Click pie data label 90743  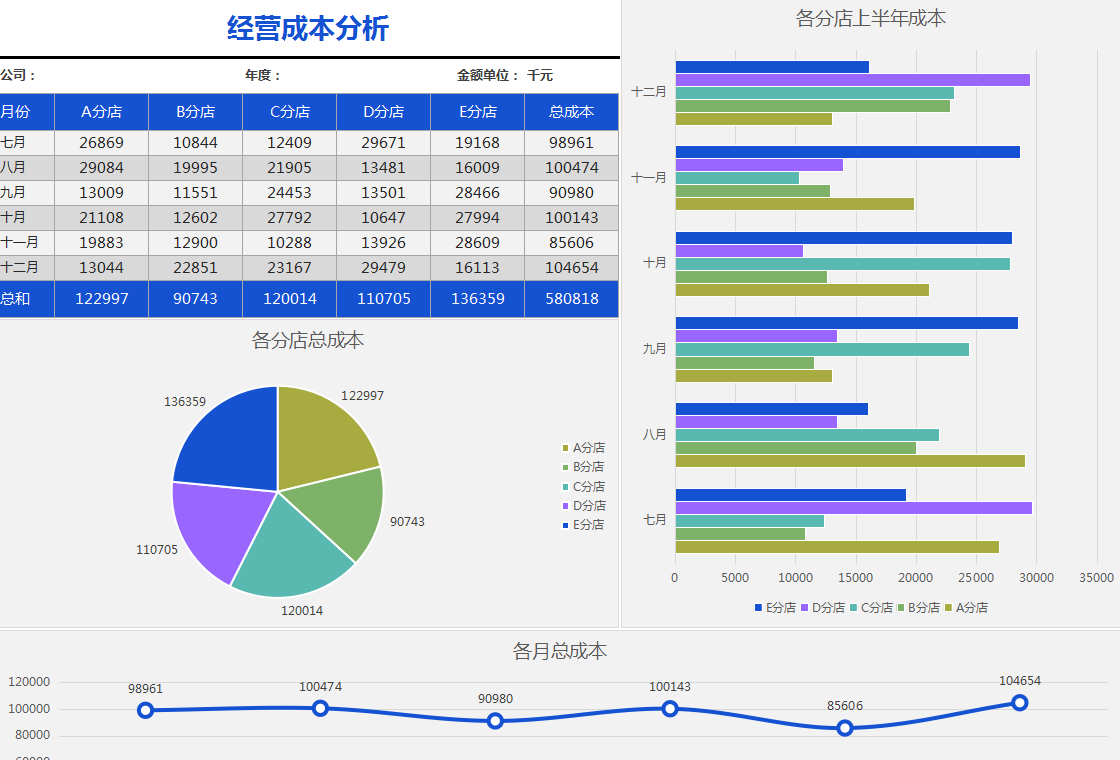tap(407, 522)
